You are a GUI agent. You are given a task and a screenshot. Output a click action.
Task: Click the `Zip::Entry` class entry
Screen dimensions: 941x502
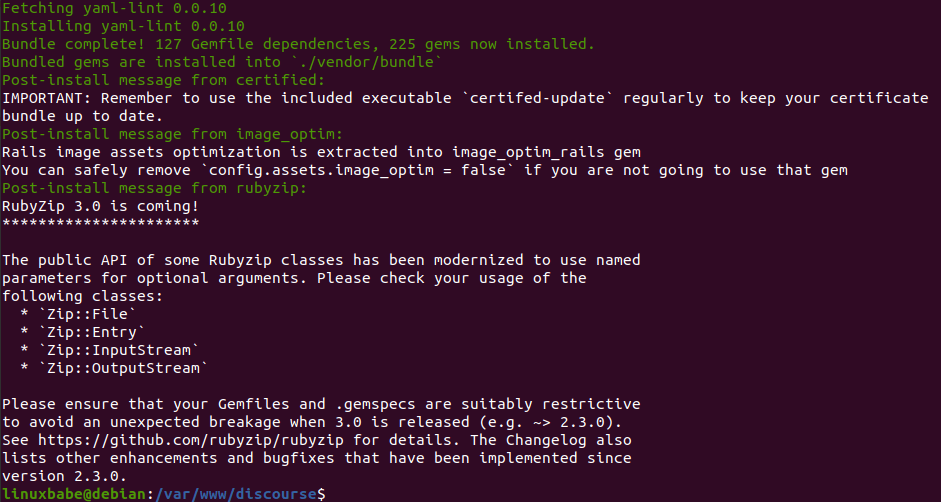pyautogui.click(x=90, y=332)
